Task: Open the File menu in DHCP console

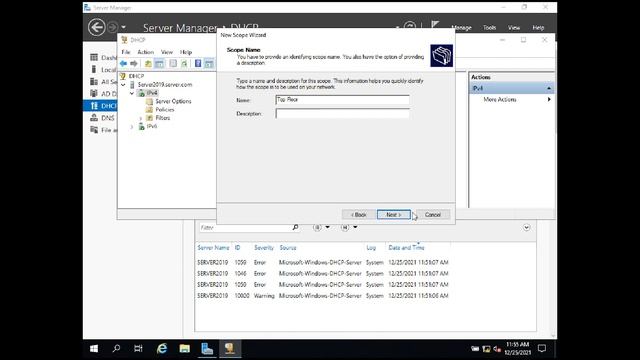Action: [x=126, y=52]
